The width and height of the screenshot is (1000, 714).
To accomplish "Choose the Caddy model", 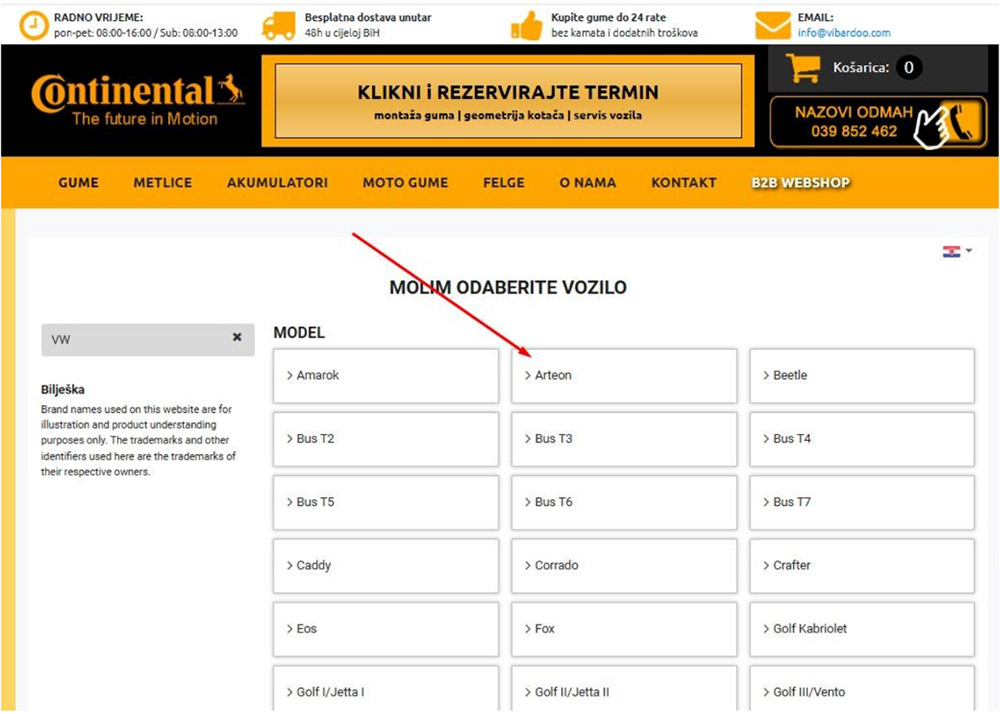I will (x=386, y=565).
